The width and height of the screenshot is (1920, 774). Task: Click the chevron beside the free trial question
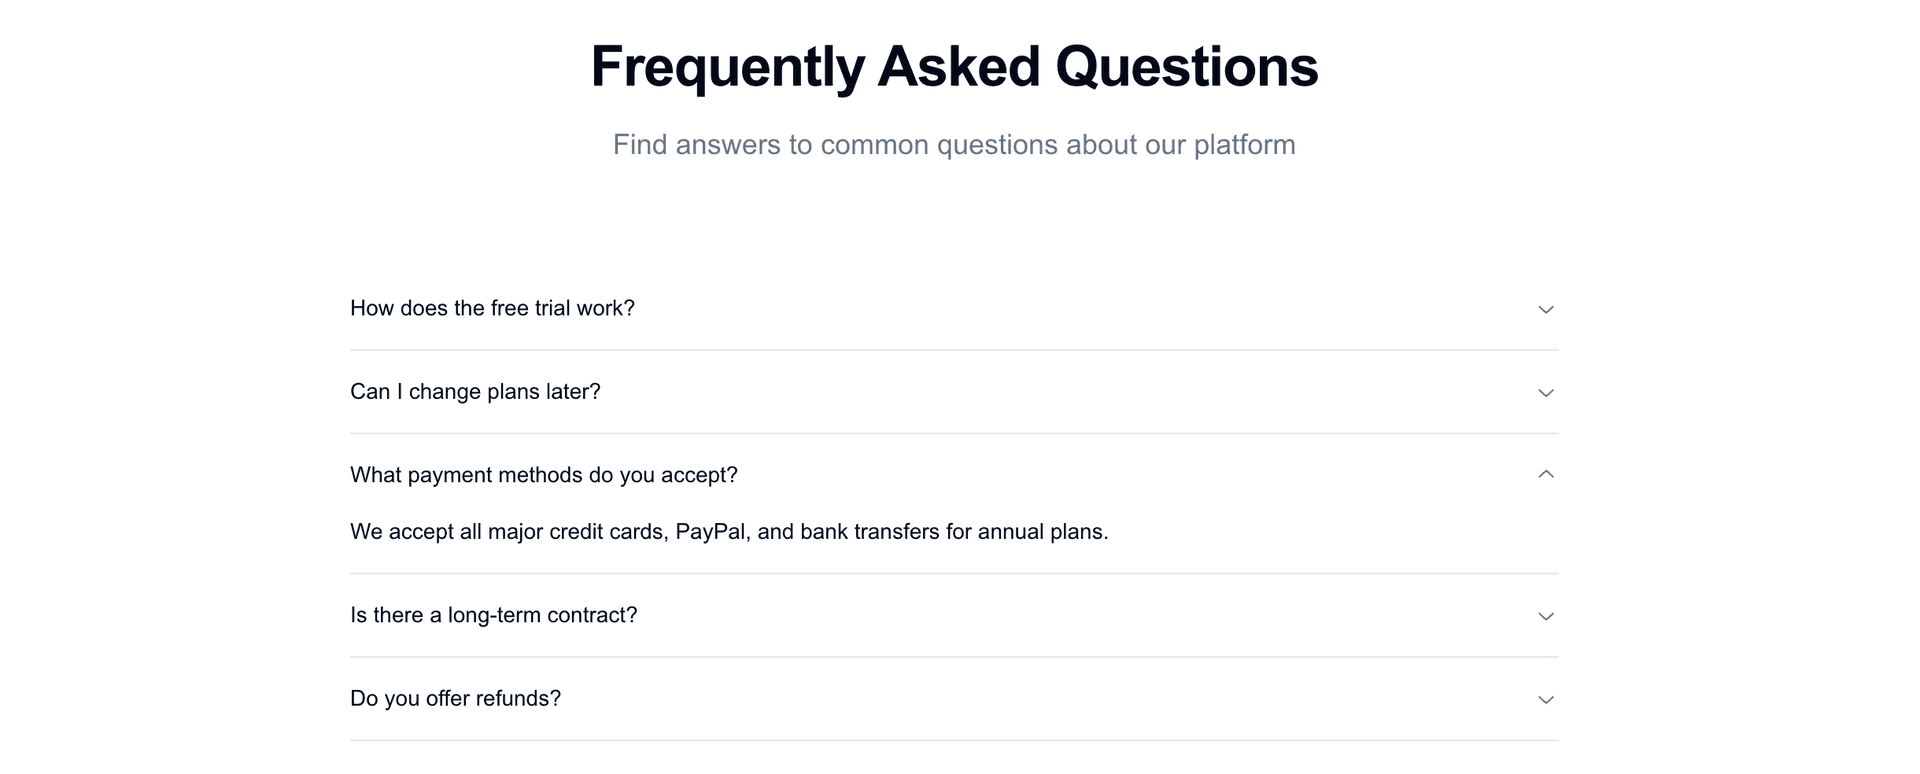tap(1545, 309)
